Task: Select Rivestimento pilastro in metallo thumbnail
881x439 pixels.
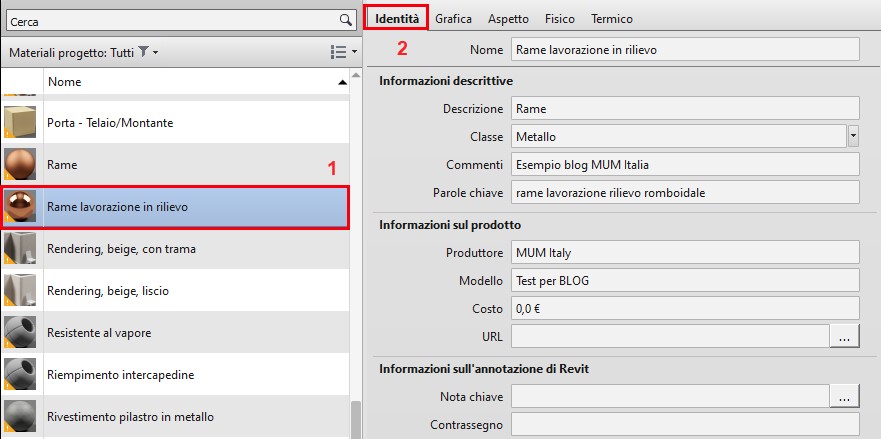Action: tap(20, 416)
